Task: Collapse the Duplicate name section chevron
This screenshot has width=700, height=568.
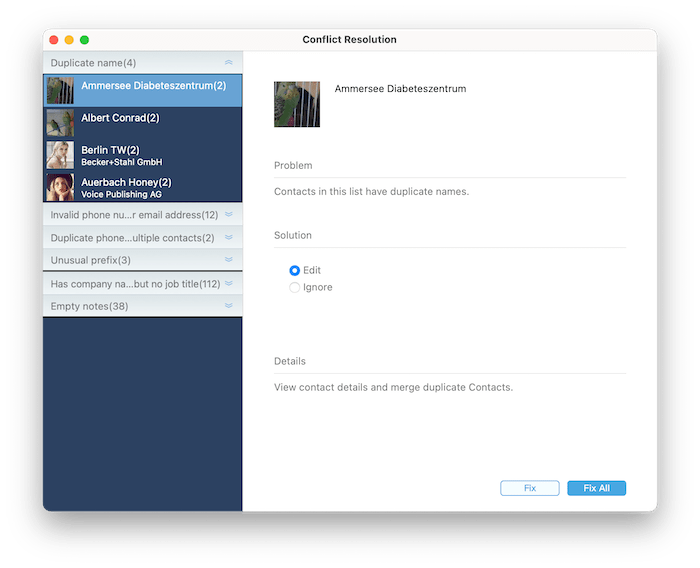Action: (228, 63)
